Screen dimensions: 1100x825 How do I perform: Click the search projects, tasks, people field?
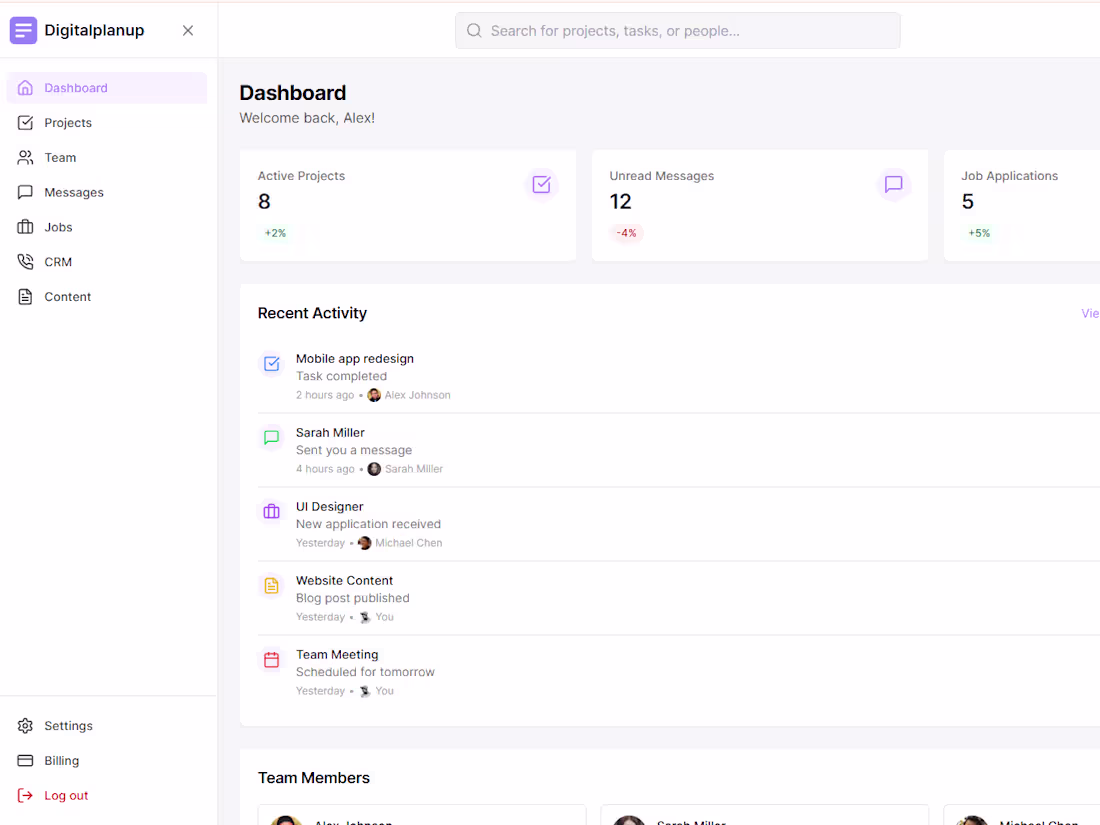tap(678, 31)
